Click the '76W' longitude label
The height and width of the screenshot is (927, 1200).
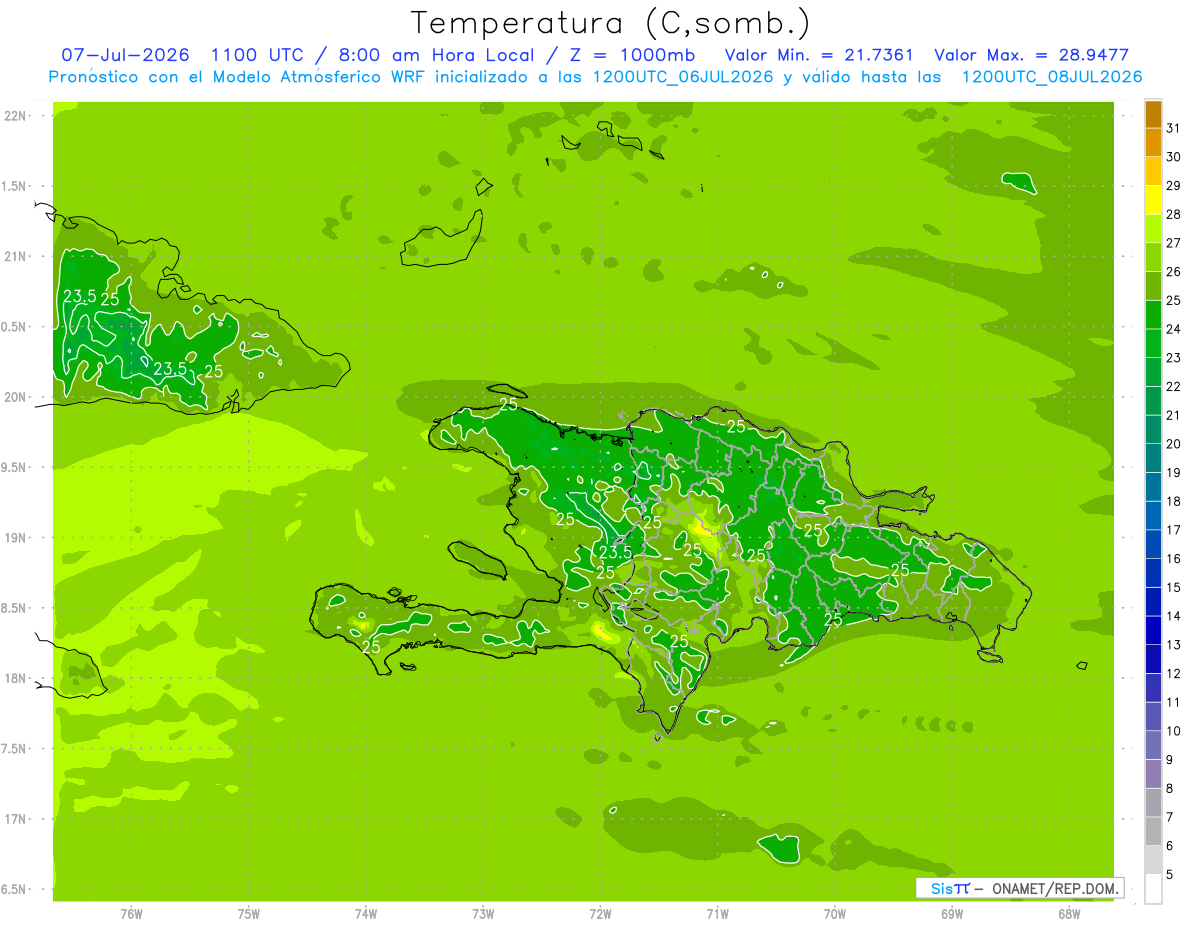tap(131, 914)
